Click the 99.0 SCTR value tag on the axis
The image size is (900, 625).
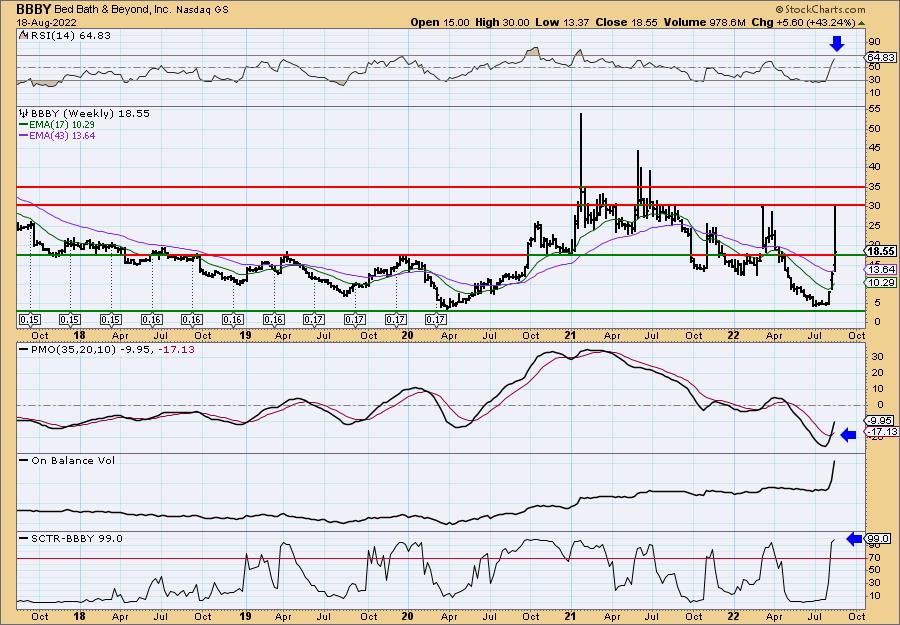click(879, 539)
